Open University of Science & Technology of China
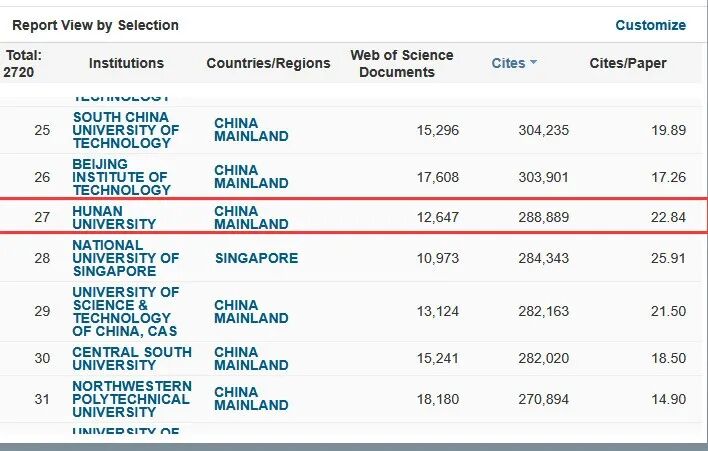The width and height of the screenshot is (708, 451). coord(126,311)
